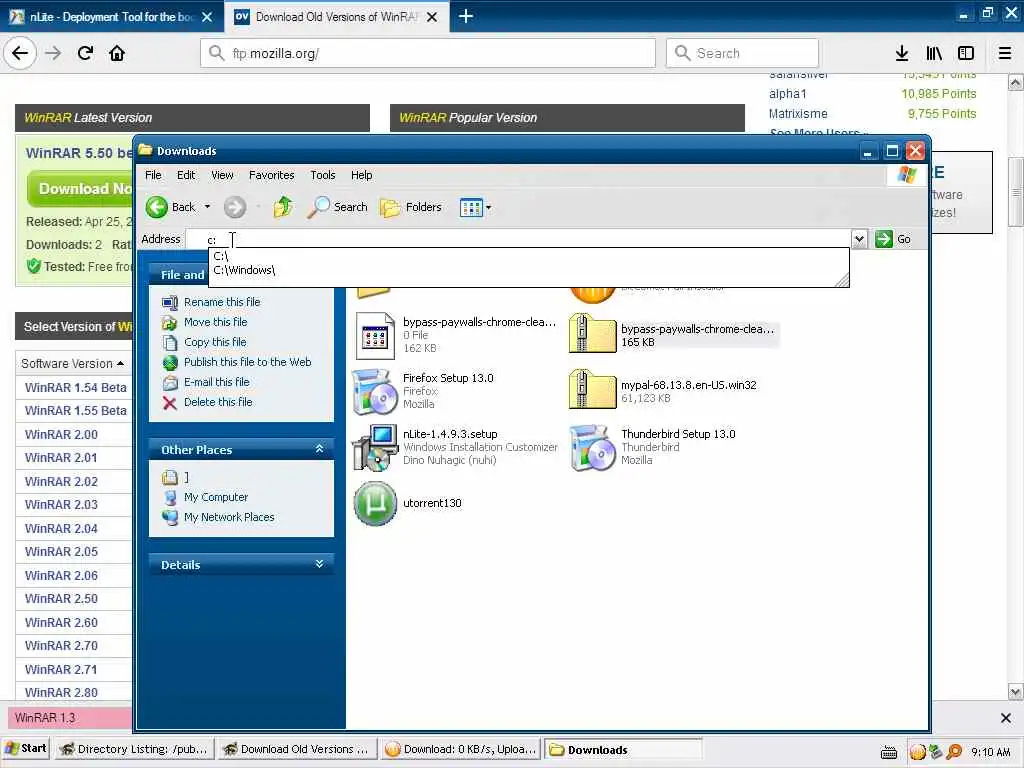The image size is (1024, 768).
Task: Open the Edit menu
Action: pos(186,175)
